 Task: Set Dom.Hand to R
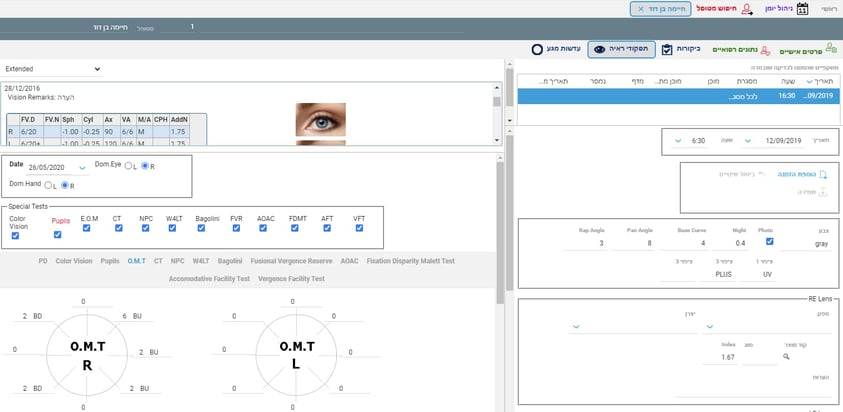(65, 186)
